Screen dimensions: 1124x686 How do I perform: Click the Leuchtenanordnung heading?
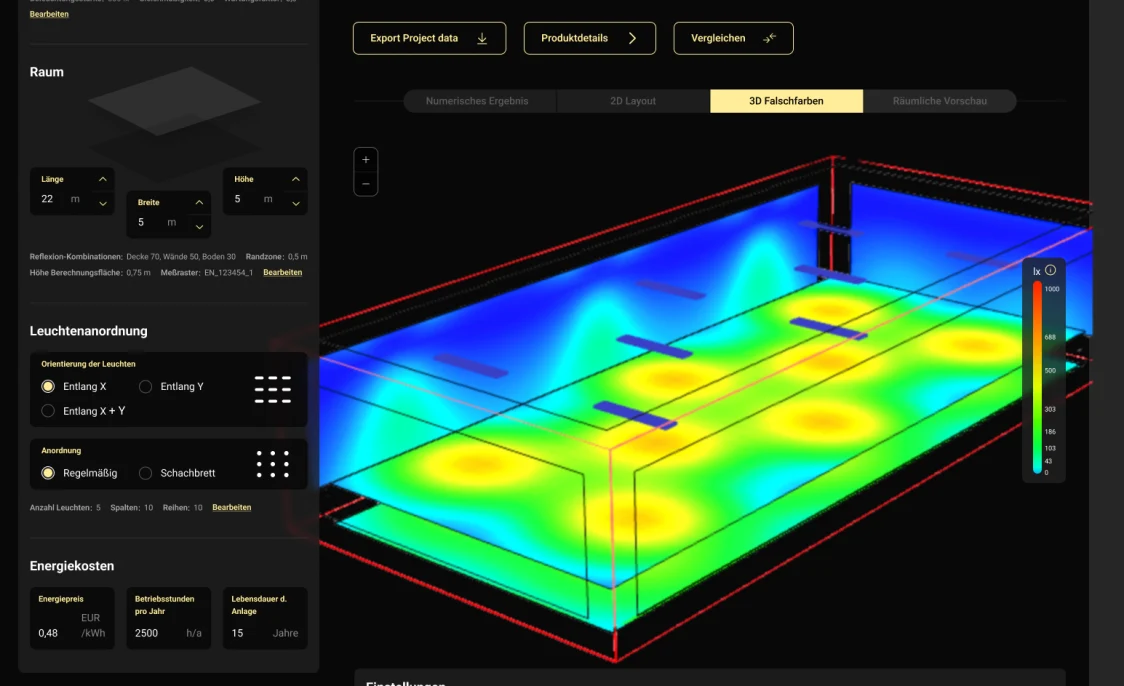pyautogui.click(x=88, y=331)
